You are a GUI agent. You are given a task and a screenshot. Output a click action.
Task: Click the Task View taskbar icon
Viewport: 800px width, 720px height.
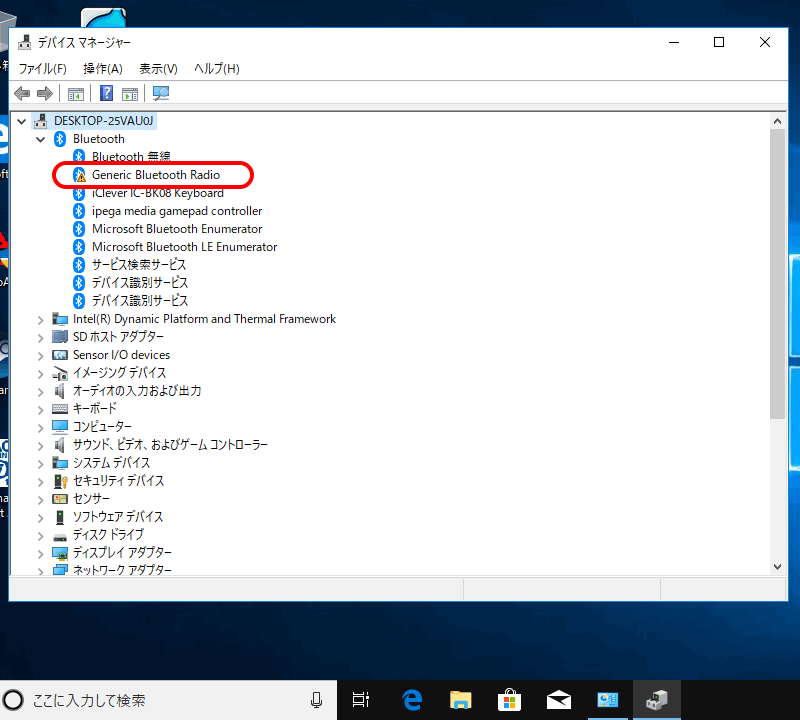click(362, 700)
